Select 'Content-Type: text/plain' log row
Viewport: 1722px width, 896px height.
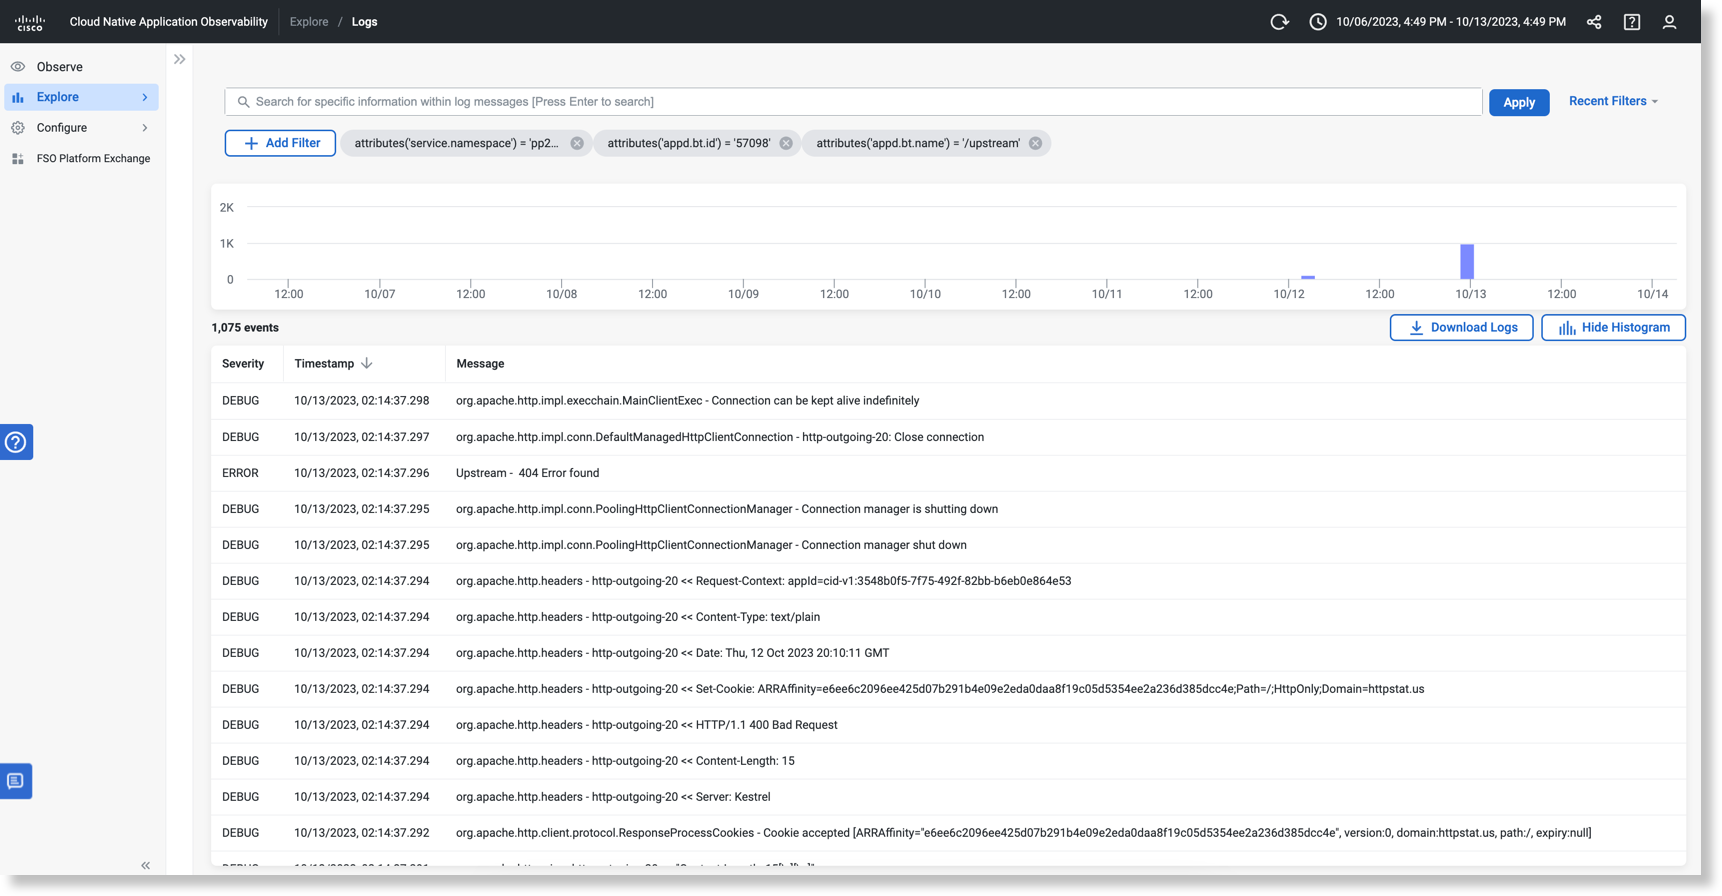pos(948,617)
